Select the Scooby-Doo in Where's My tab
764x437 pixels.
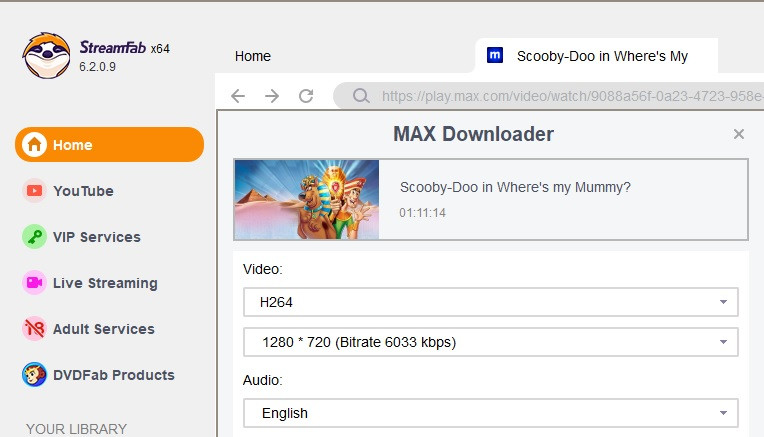point(600,56)
